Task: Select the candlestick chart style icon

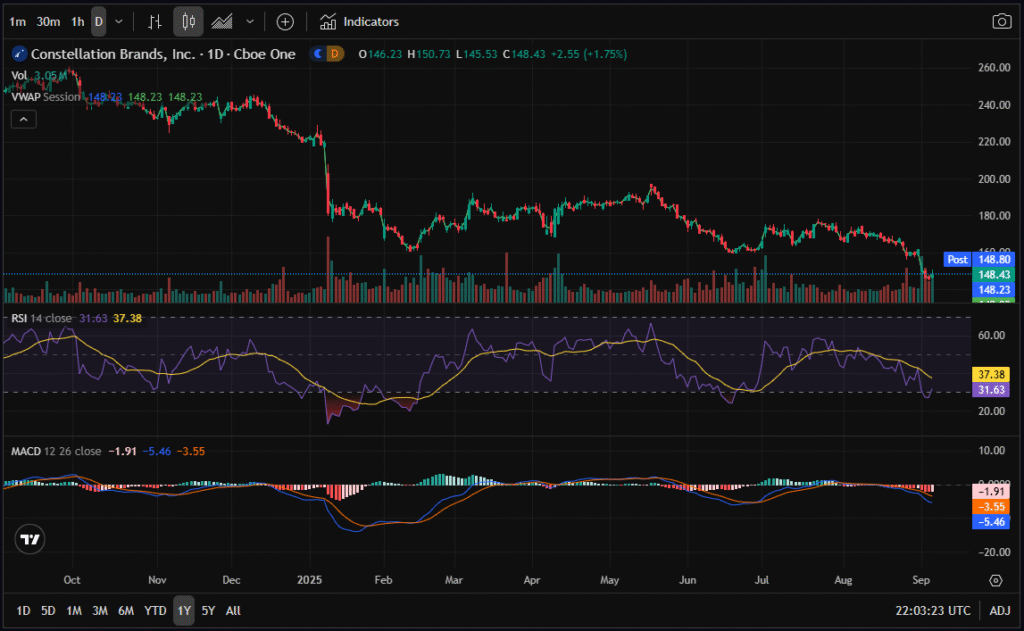Action: point(189,21)
